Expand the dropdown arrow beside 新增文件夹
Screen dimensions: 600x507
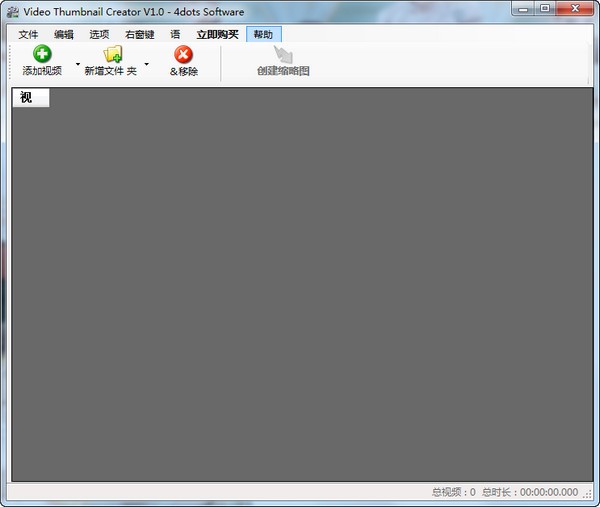point(146,65)
